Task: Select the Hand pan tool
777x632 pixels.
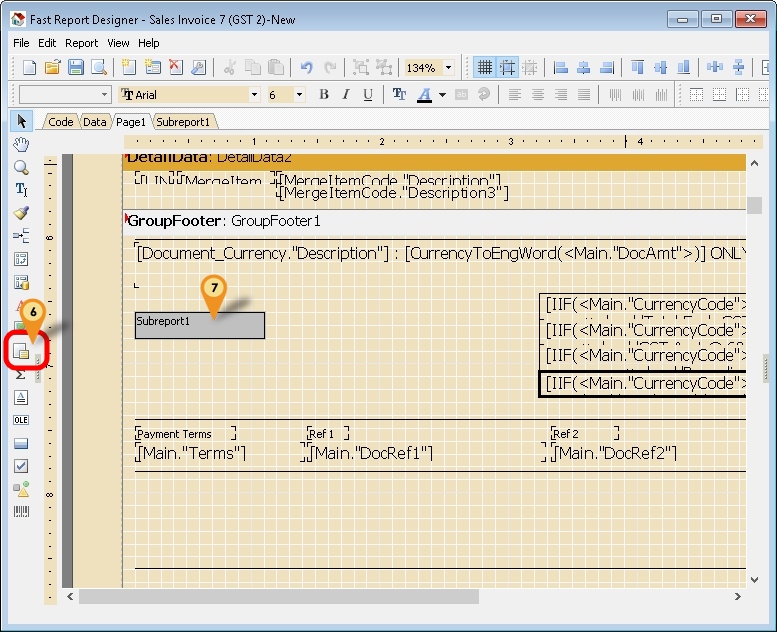Action: (21, 144)
